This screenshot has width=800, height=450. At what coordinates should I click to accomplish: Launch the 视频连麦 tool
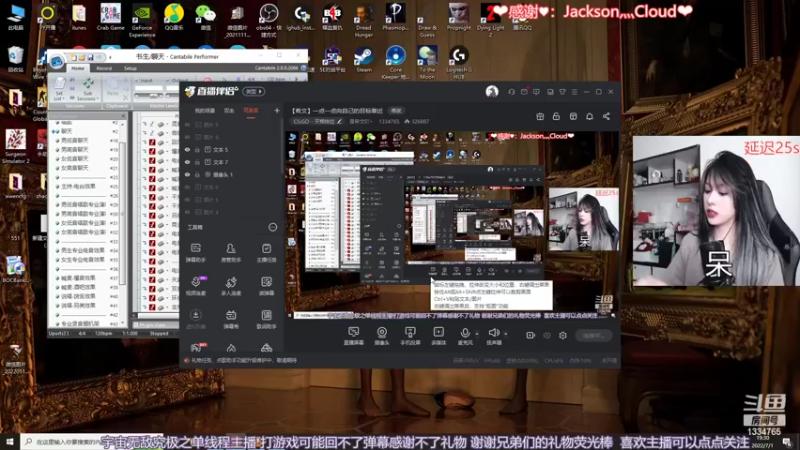tap(195, 286)
